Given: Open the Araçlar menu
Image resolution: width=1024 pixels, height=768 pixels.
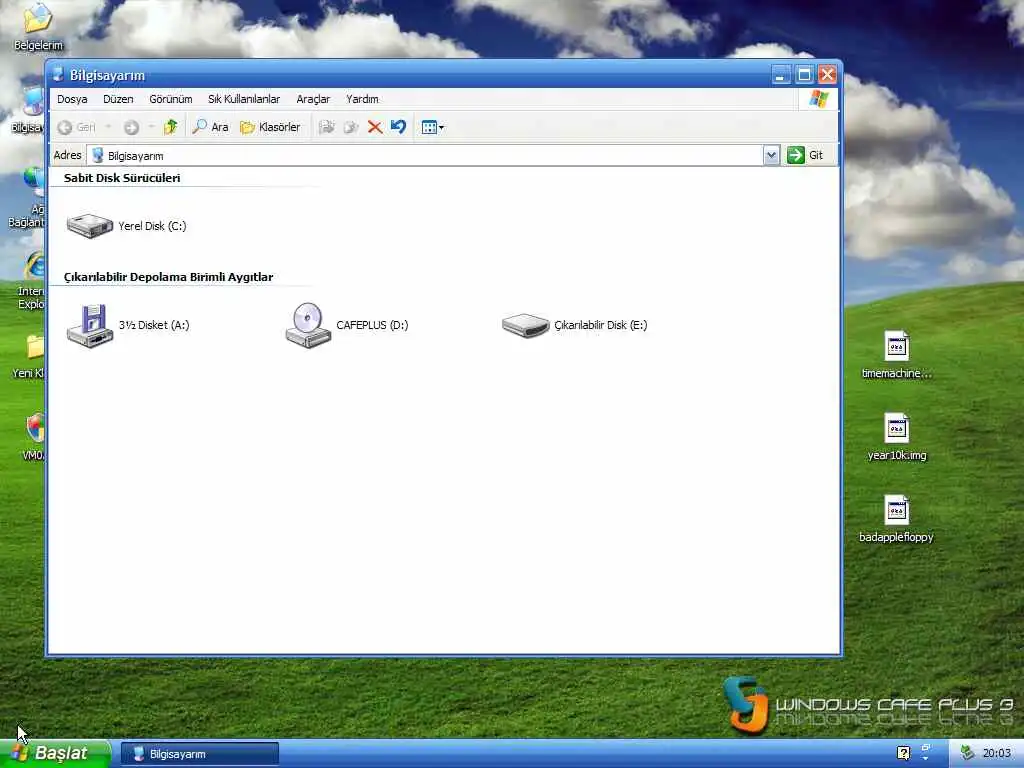Looking at the screenshot, I should (313, 99).
